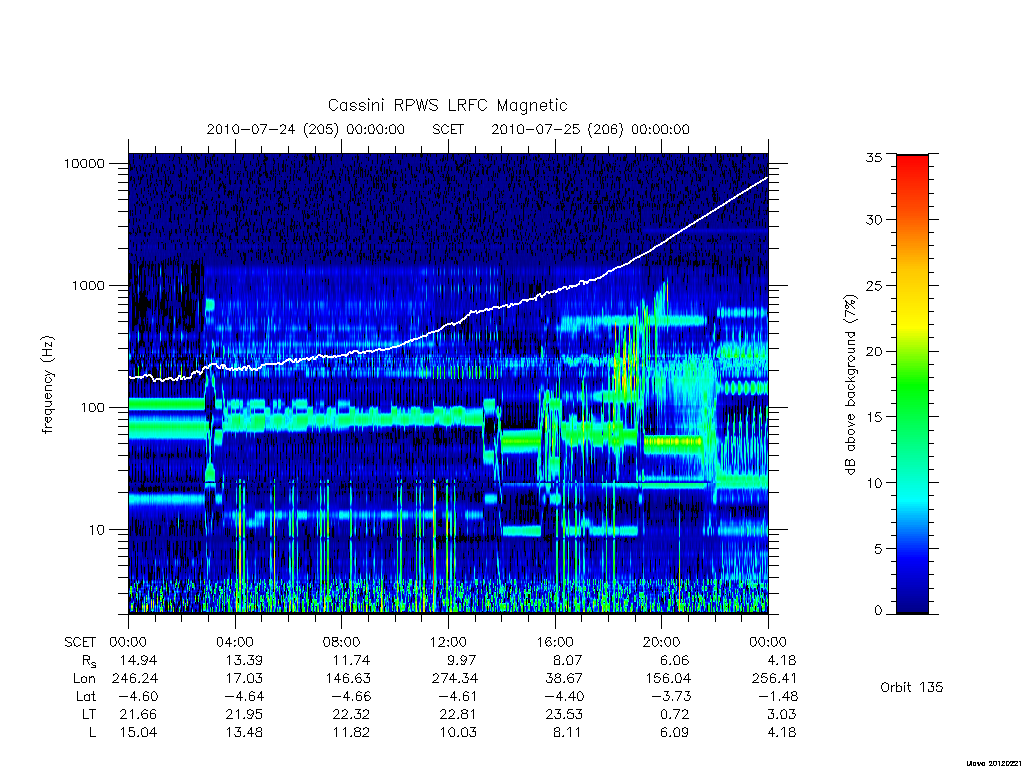Select the start date '2010-07-24 (205) 00:00:00'
Image resolution: width=1024 pixels, height=768 pixels.
pos(306,129)
